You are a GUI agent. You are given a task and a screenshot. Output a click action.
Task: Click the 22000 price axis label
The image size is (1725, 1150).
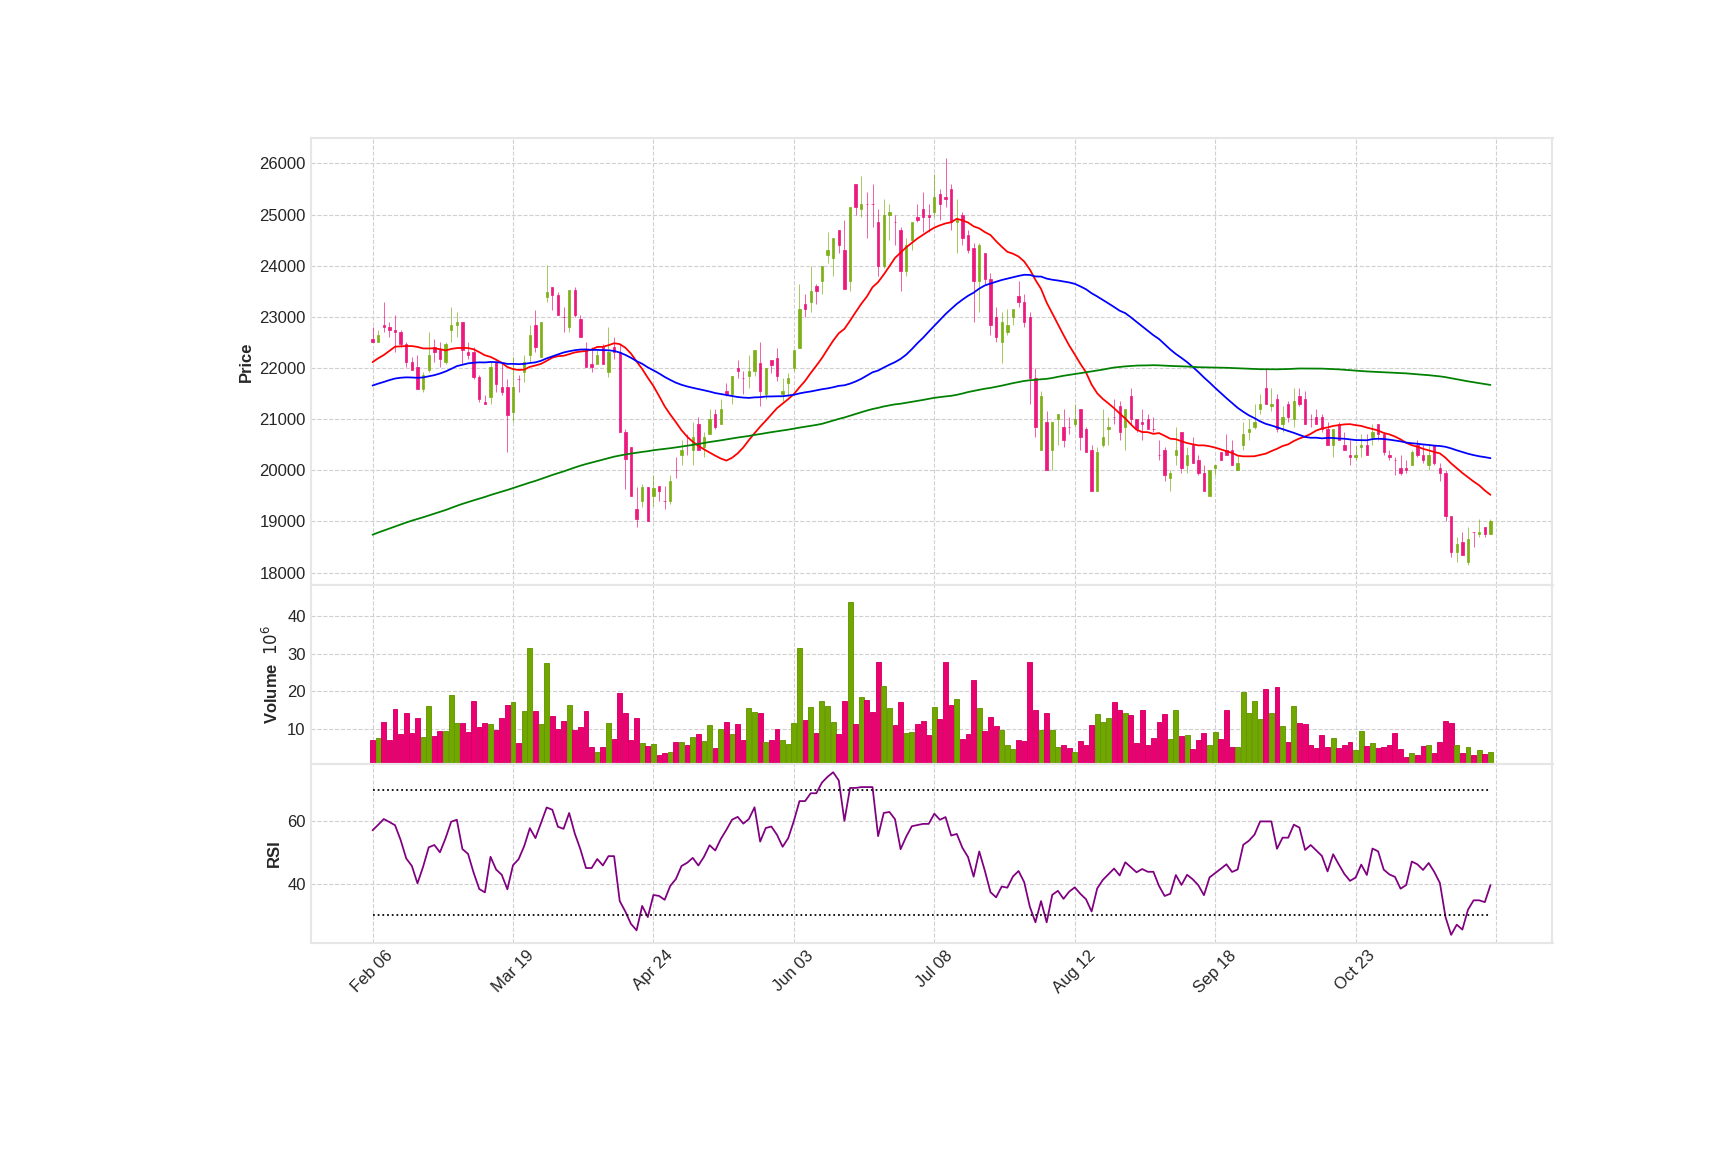pyautogui.click(x=282, y=368)
